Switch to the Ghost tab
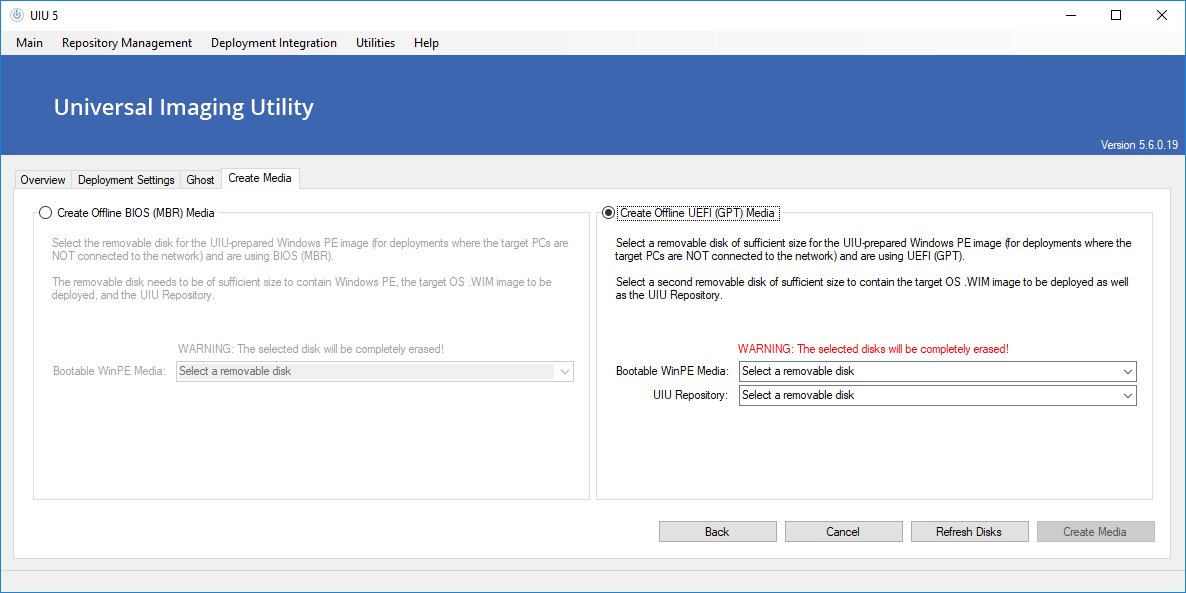This screenshot has width=1186, height=593. pos(200,180)
